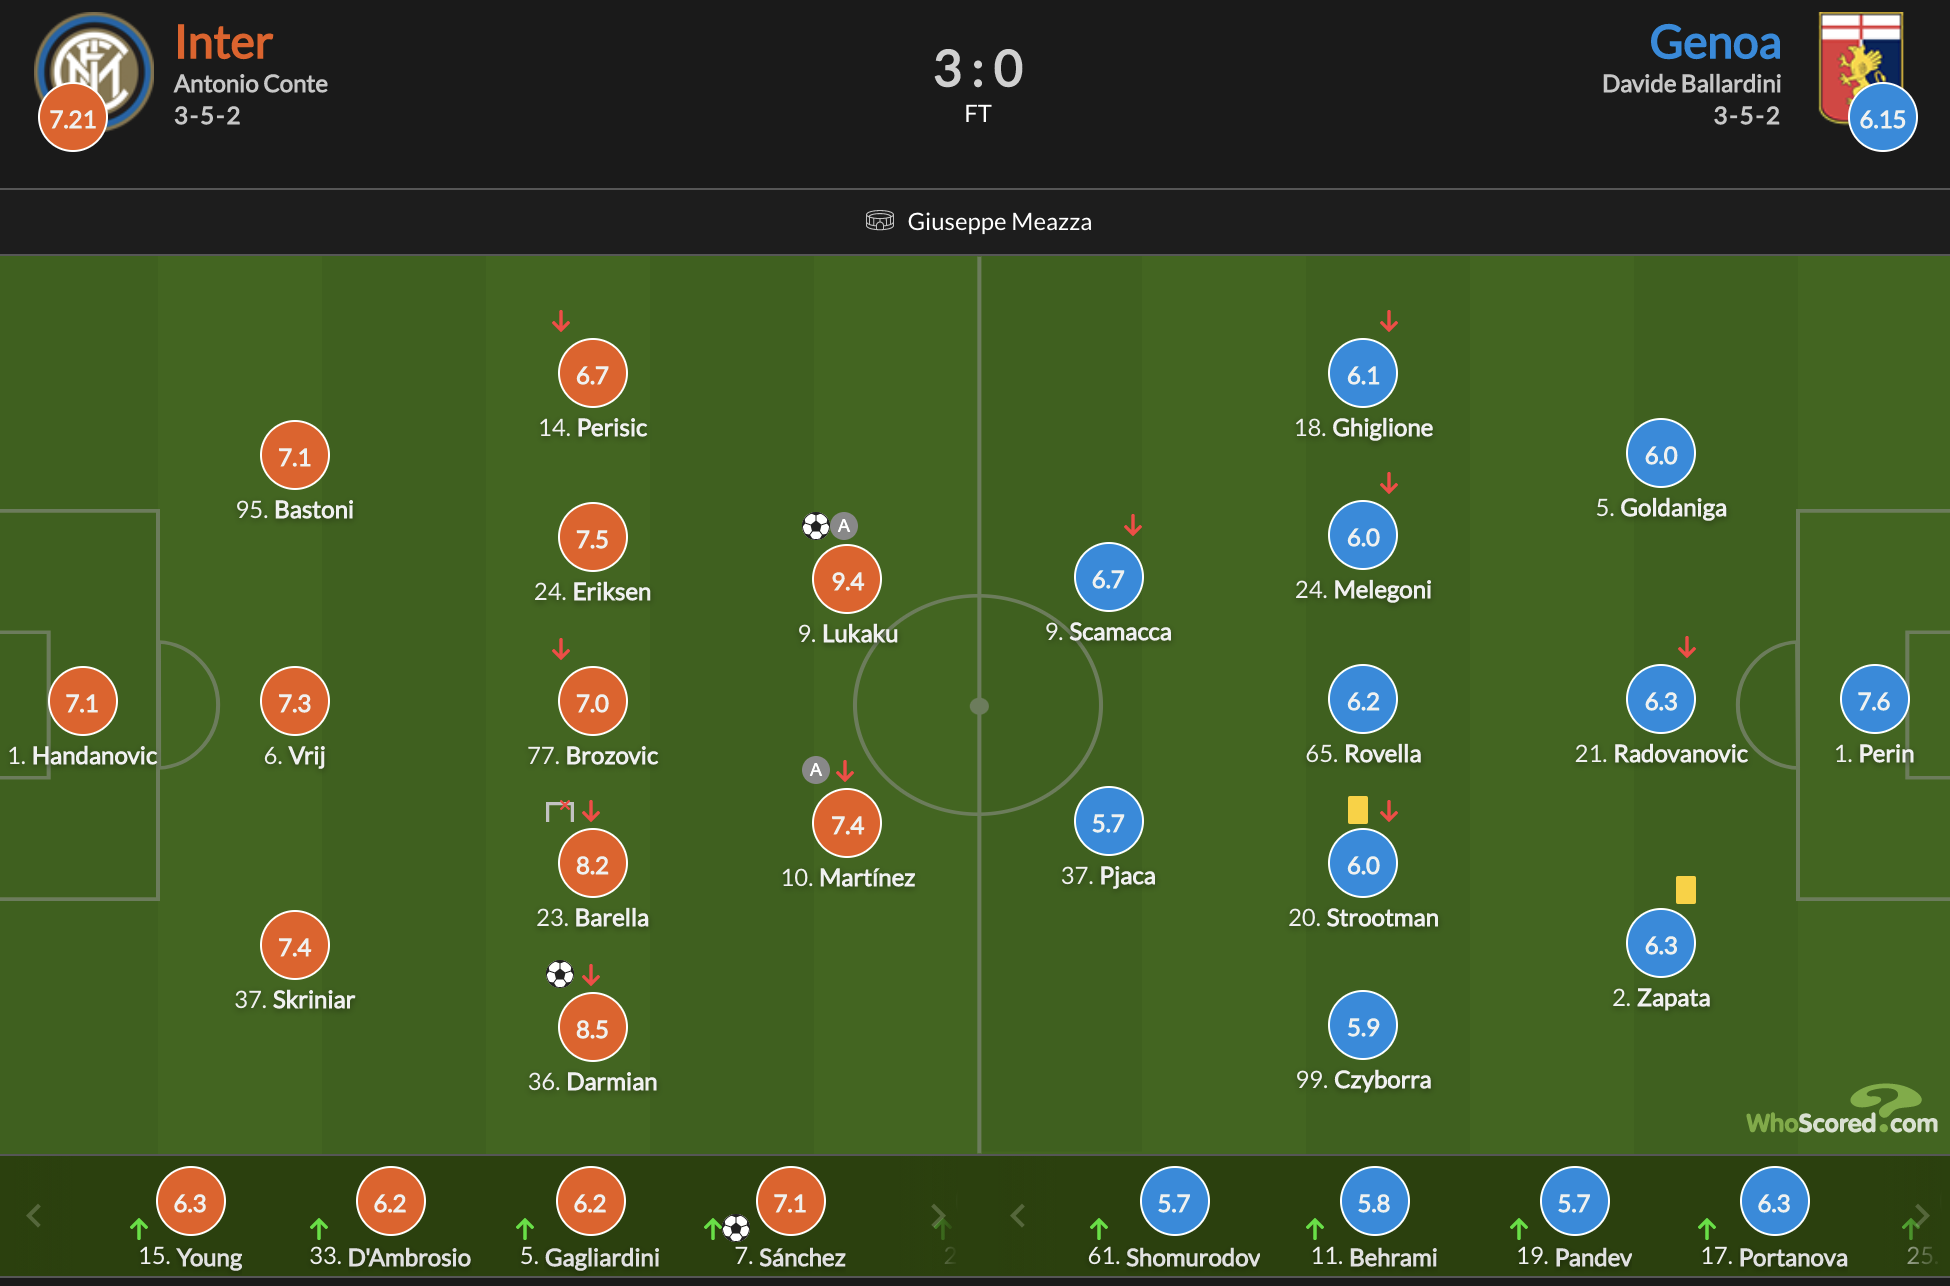Screen dimensions: 1950x1286
Task: Open the Genoa team name link
Action: pyautogui.click(x=1715, y=43)
